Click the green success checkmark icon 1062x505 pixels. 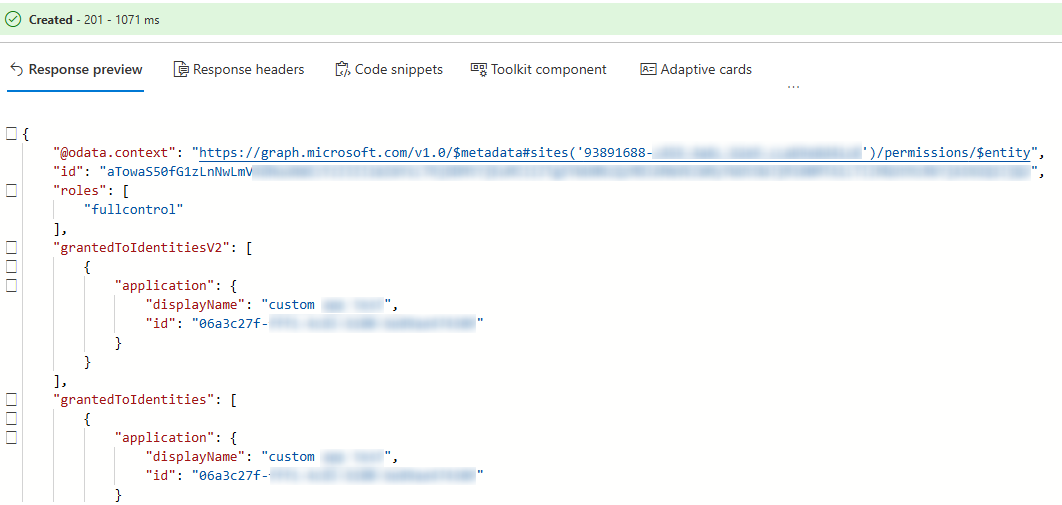pos(14,19)
